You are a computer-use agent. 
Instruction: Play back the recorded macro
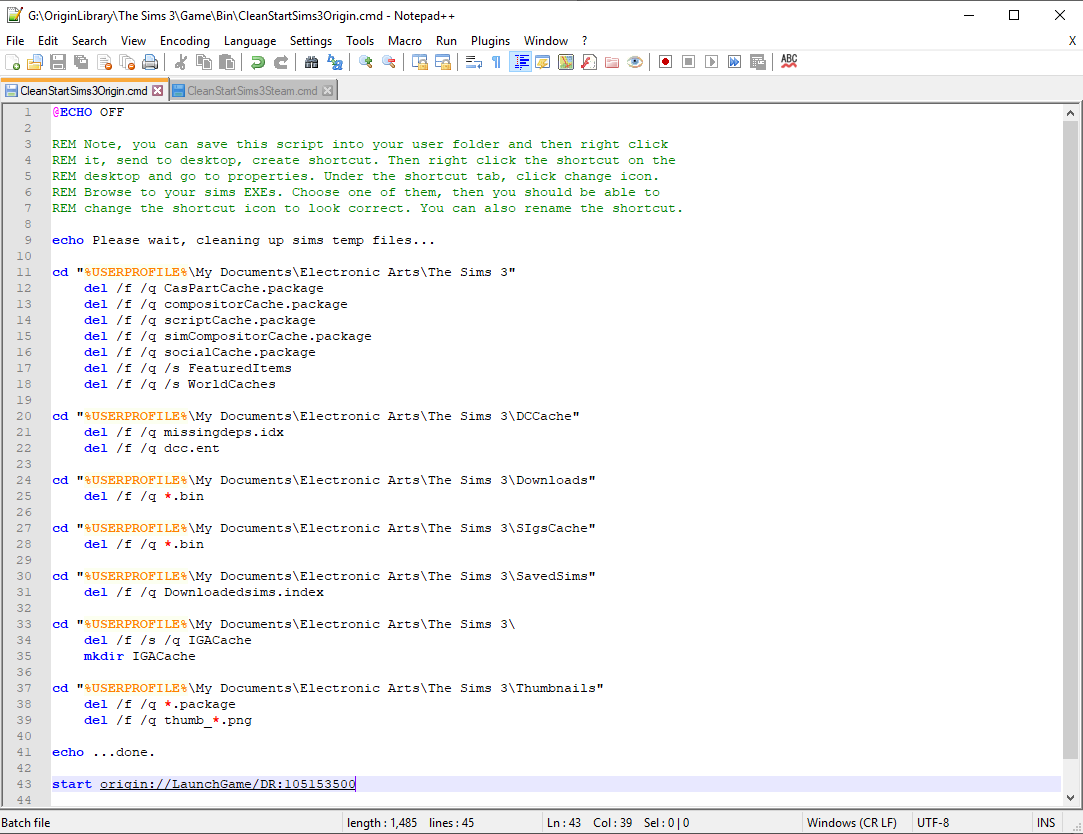711,62
